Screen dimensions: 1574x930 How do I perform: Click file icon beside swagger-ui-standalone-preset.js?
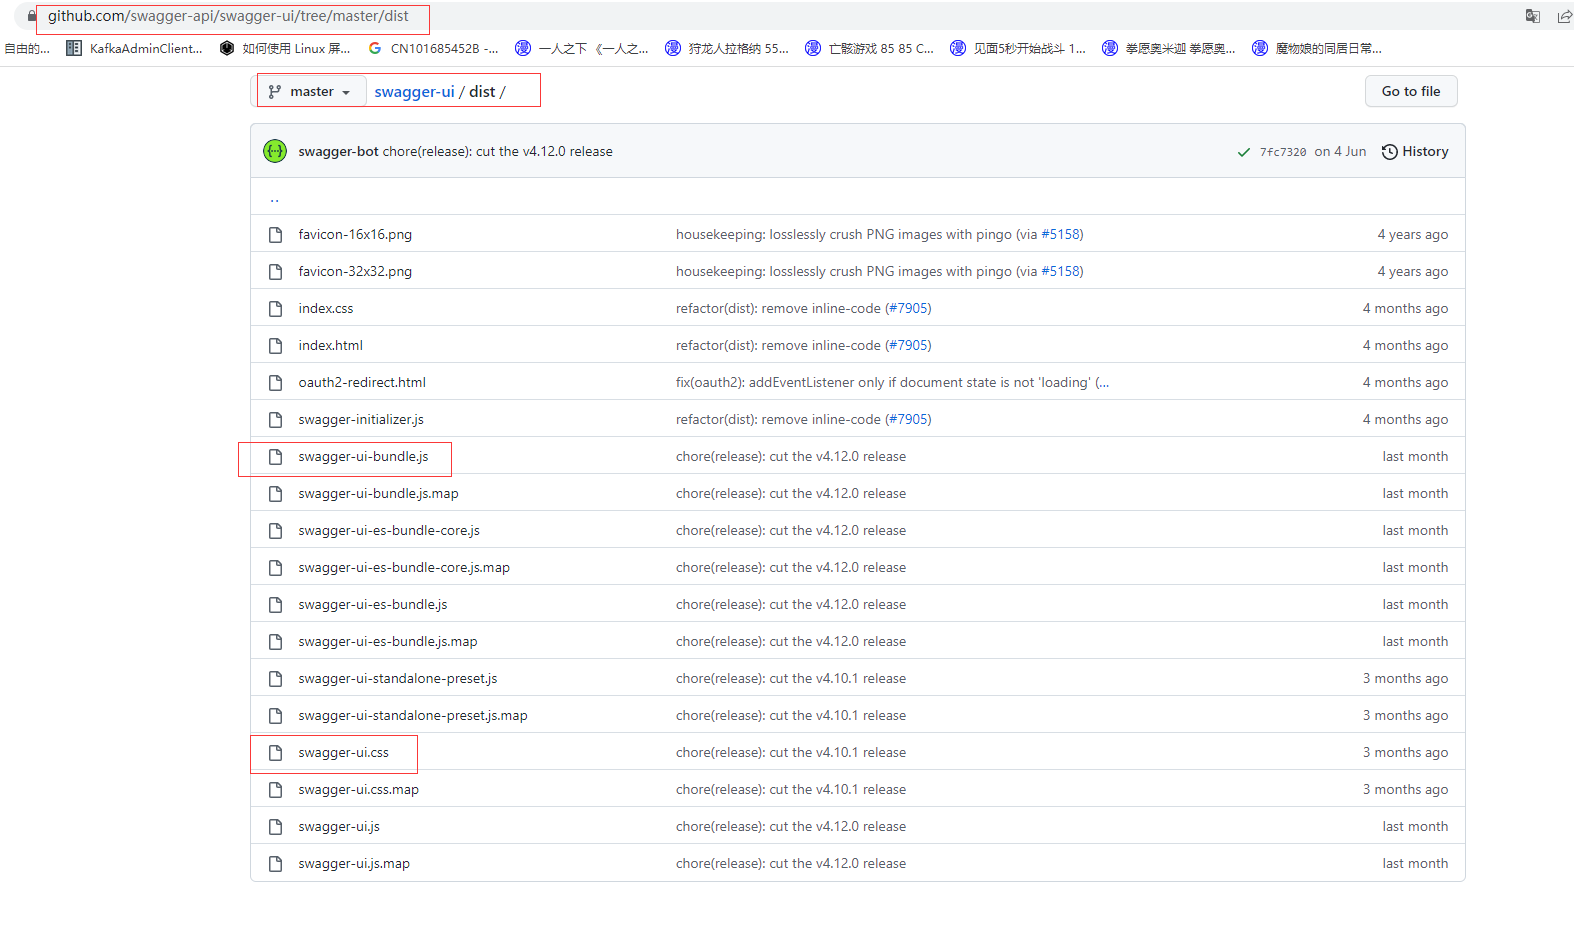275,679
